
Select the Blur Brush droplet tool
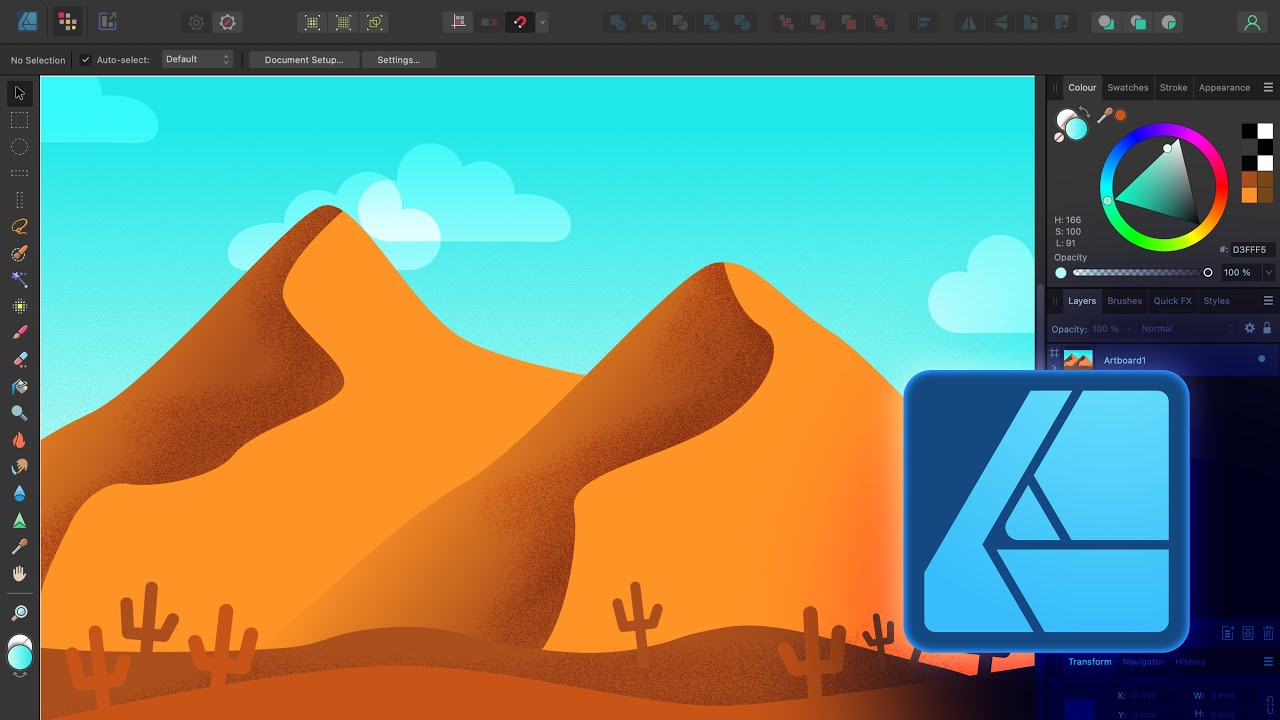[x=19, y=494]
